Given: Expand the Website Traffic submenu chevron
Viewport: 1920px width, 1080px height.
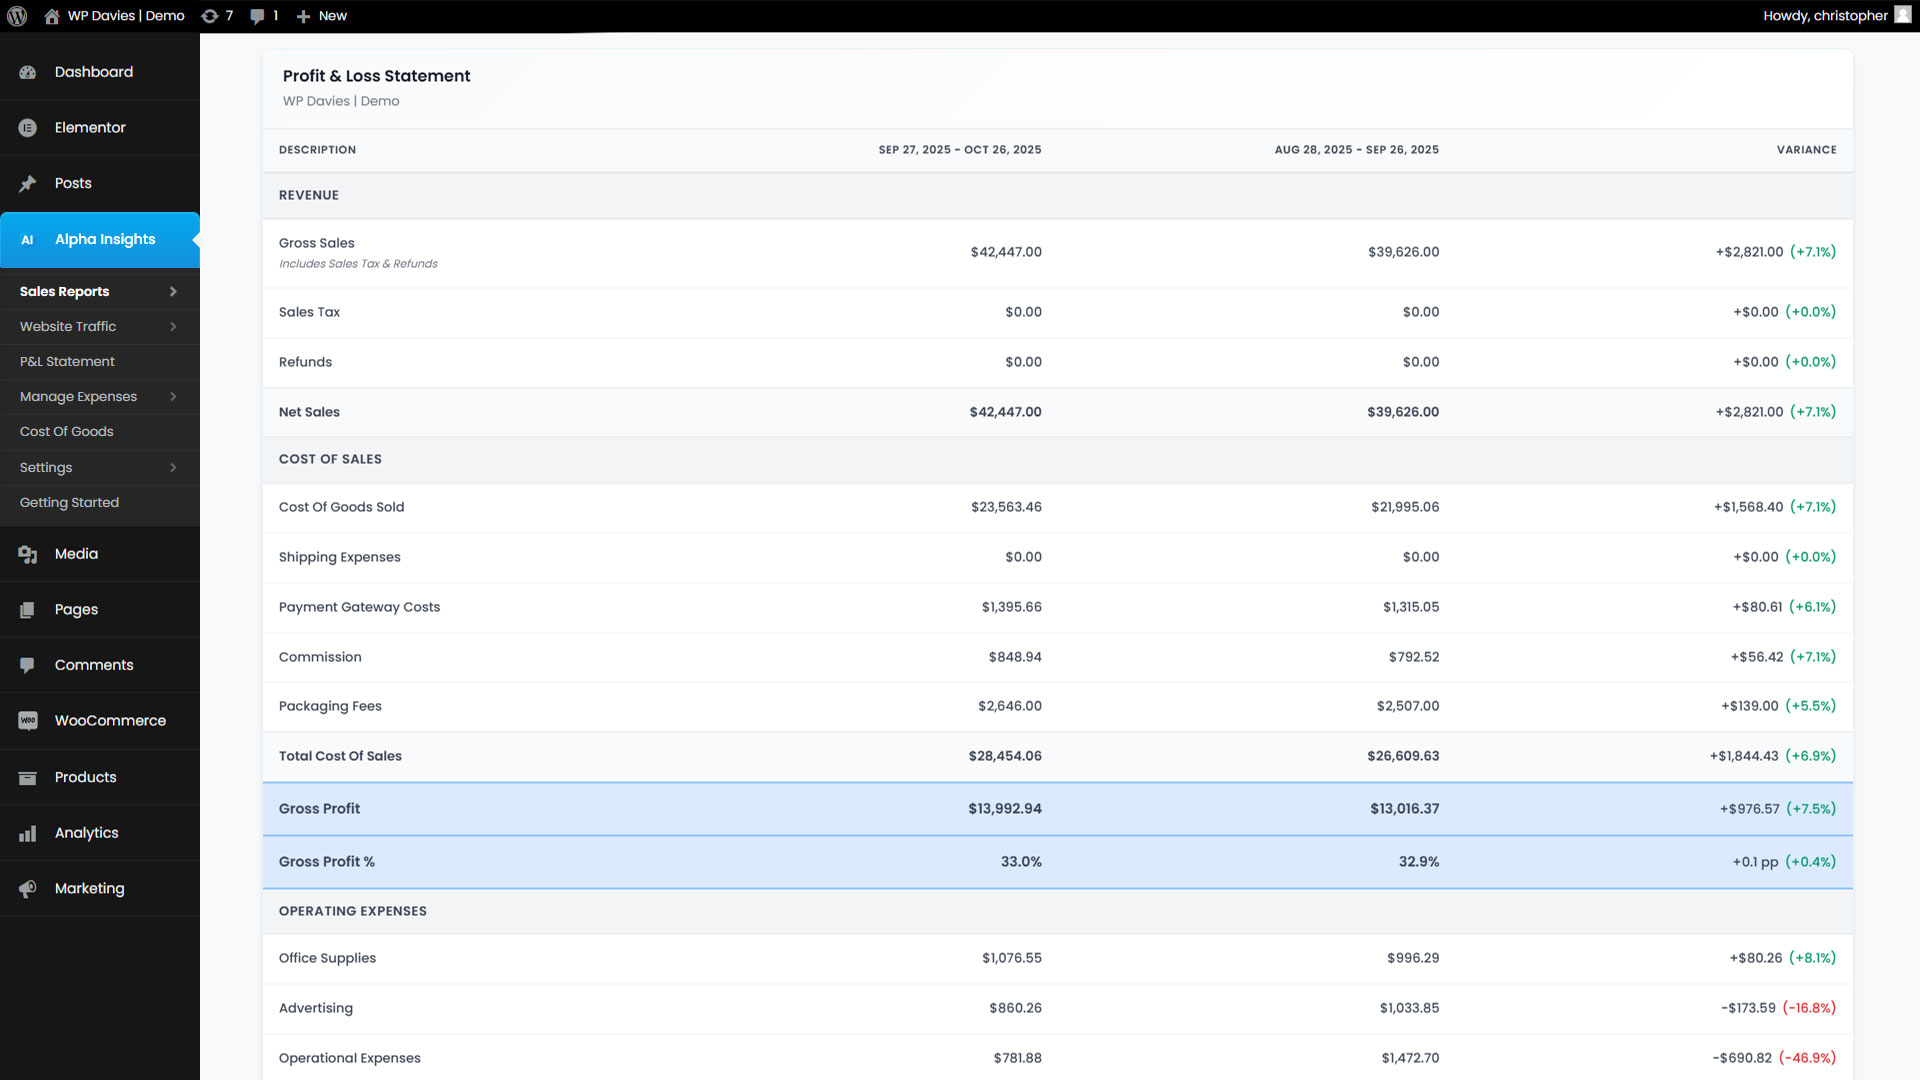Looking at the screenshot, I should (173, 327).
